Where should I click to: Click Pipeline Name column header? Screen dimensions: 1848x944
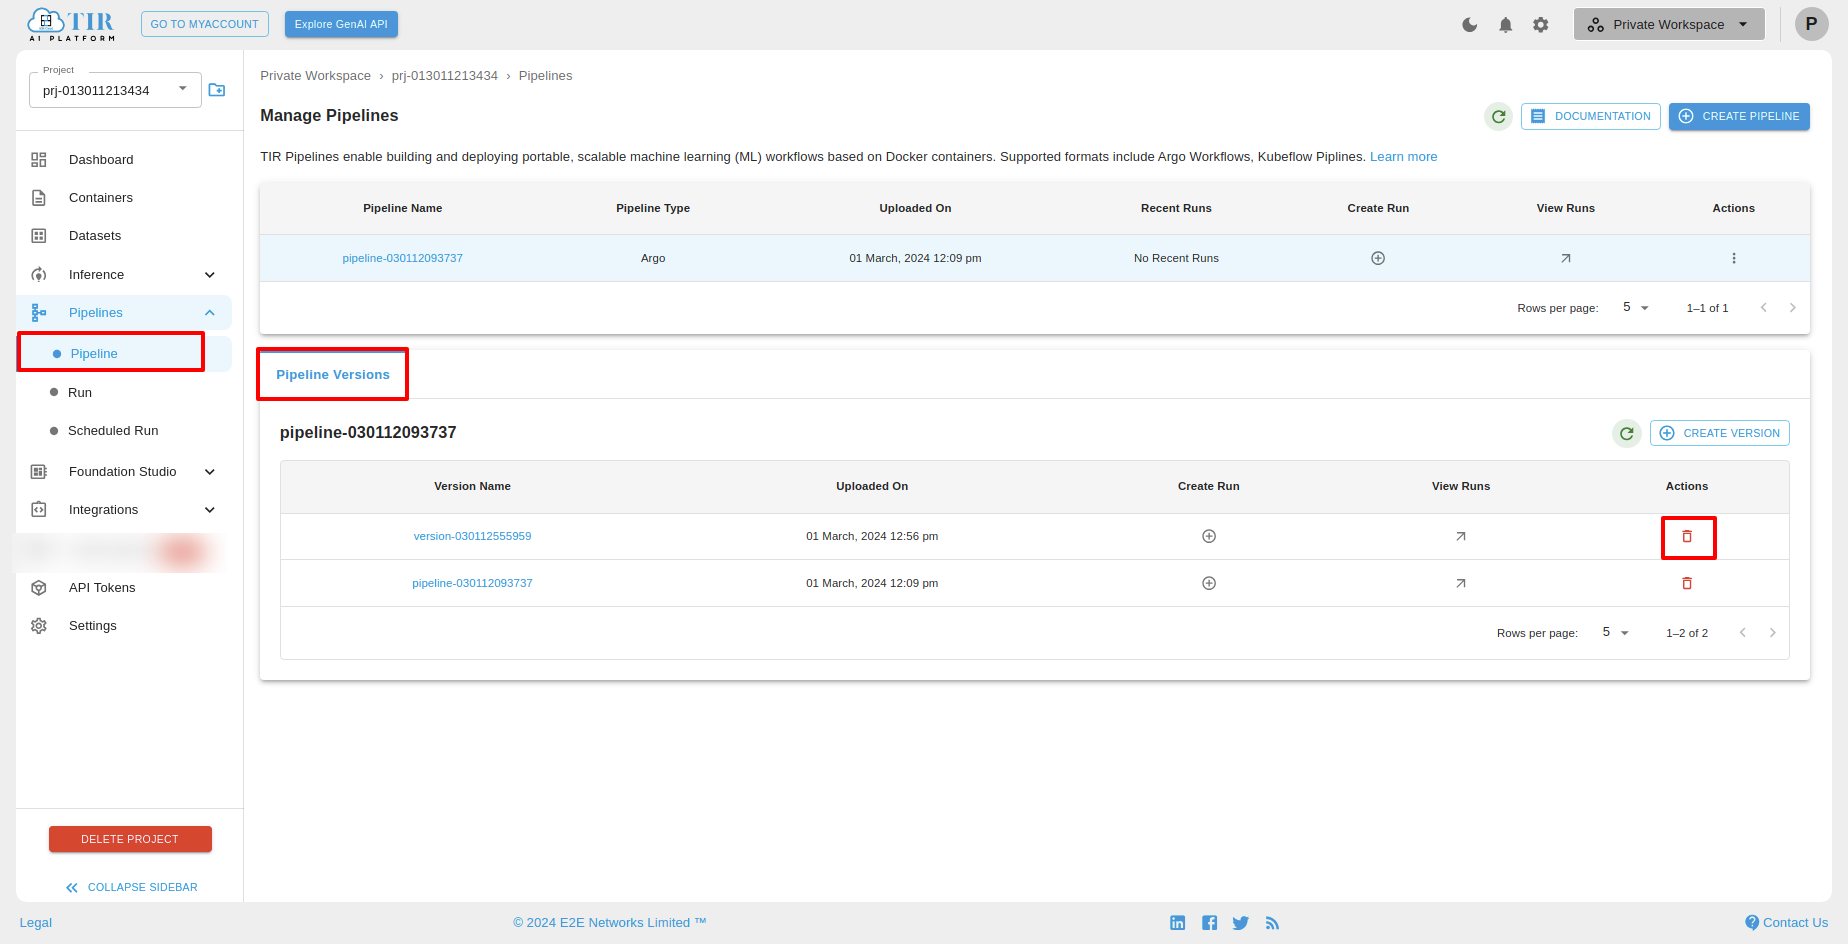pyautogui.click(x=402, y=208)
